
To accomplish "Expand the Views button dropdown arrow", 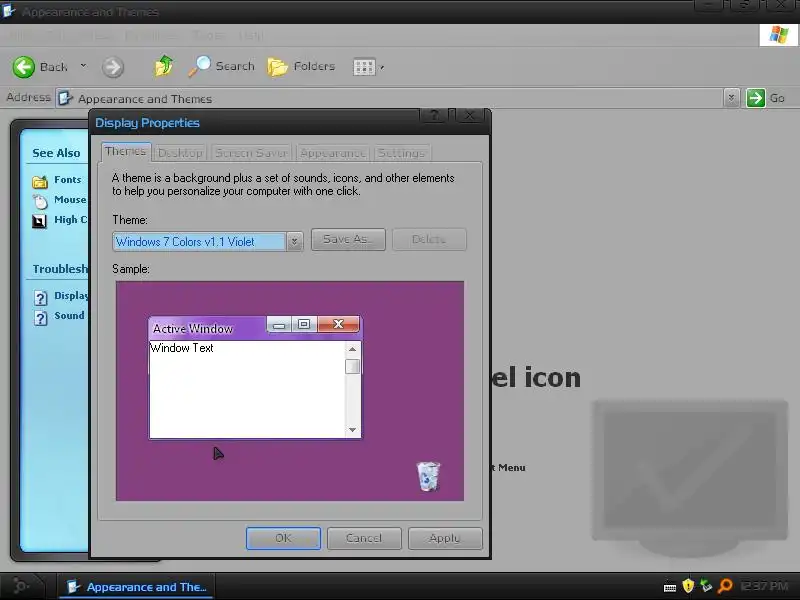I will (x=382, y=67).
